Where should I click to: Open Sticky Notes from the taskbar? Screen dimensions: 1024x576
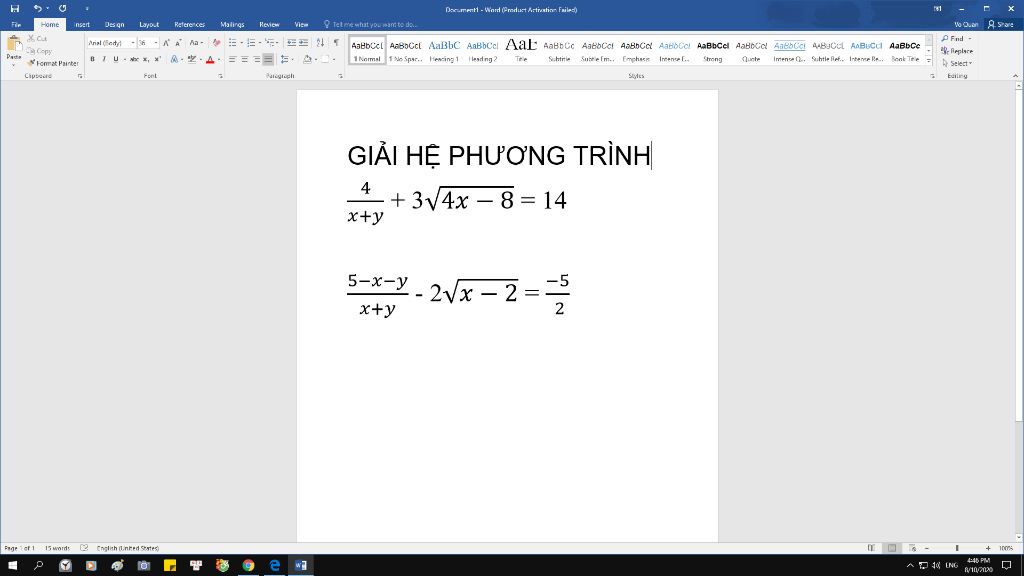170,566
